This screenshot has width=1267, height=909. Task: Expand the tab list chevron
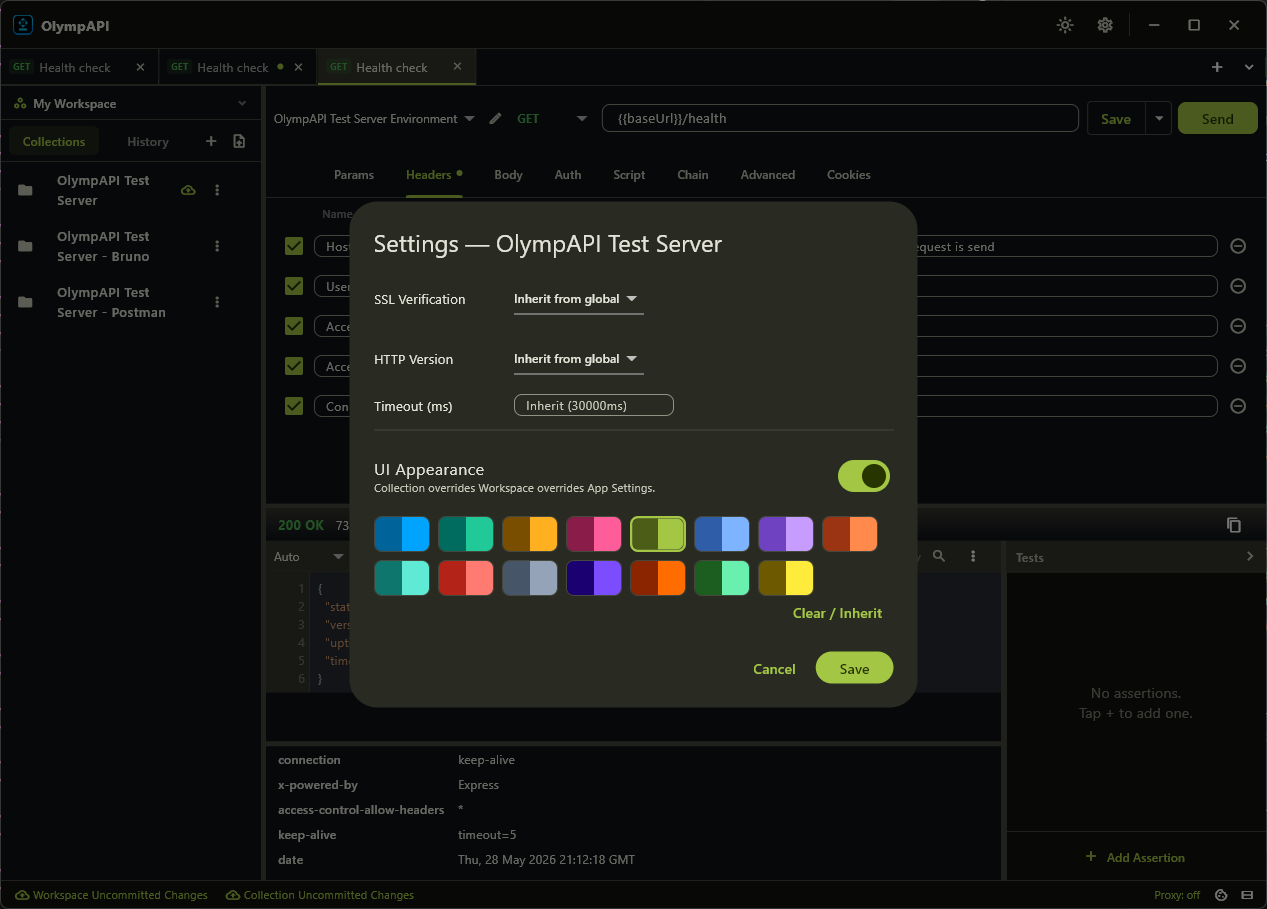click(x=1249, y=67)
